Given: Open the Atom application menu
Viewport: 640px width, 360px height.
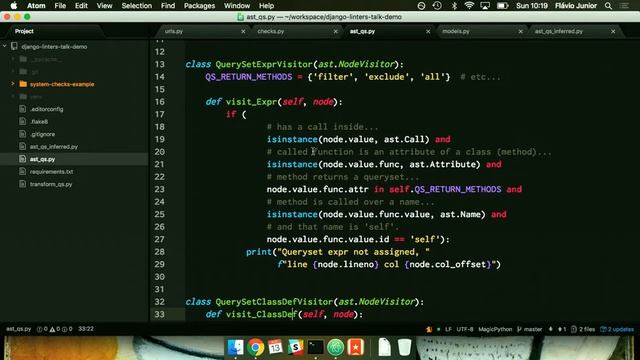Looking at the screenshot, I should (36, 6).
